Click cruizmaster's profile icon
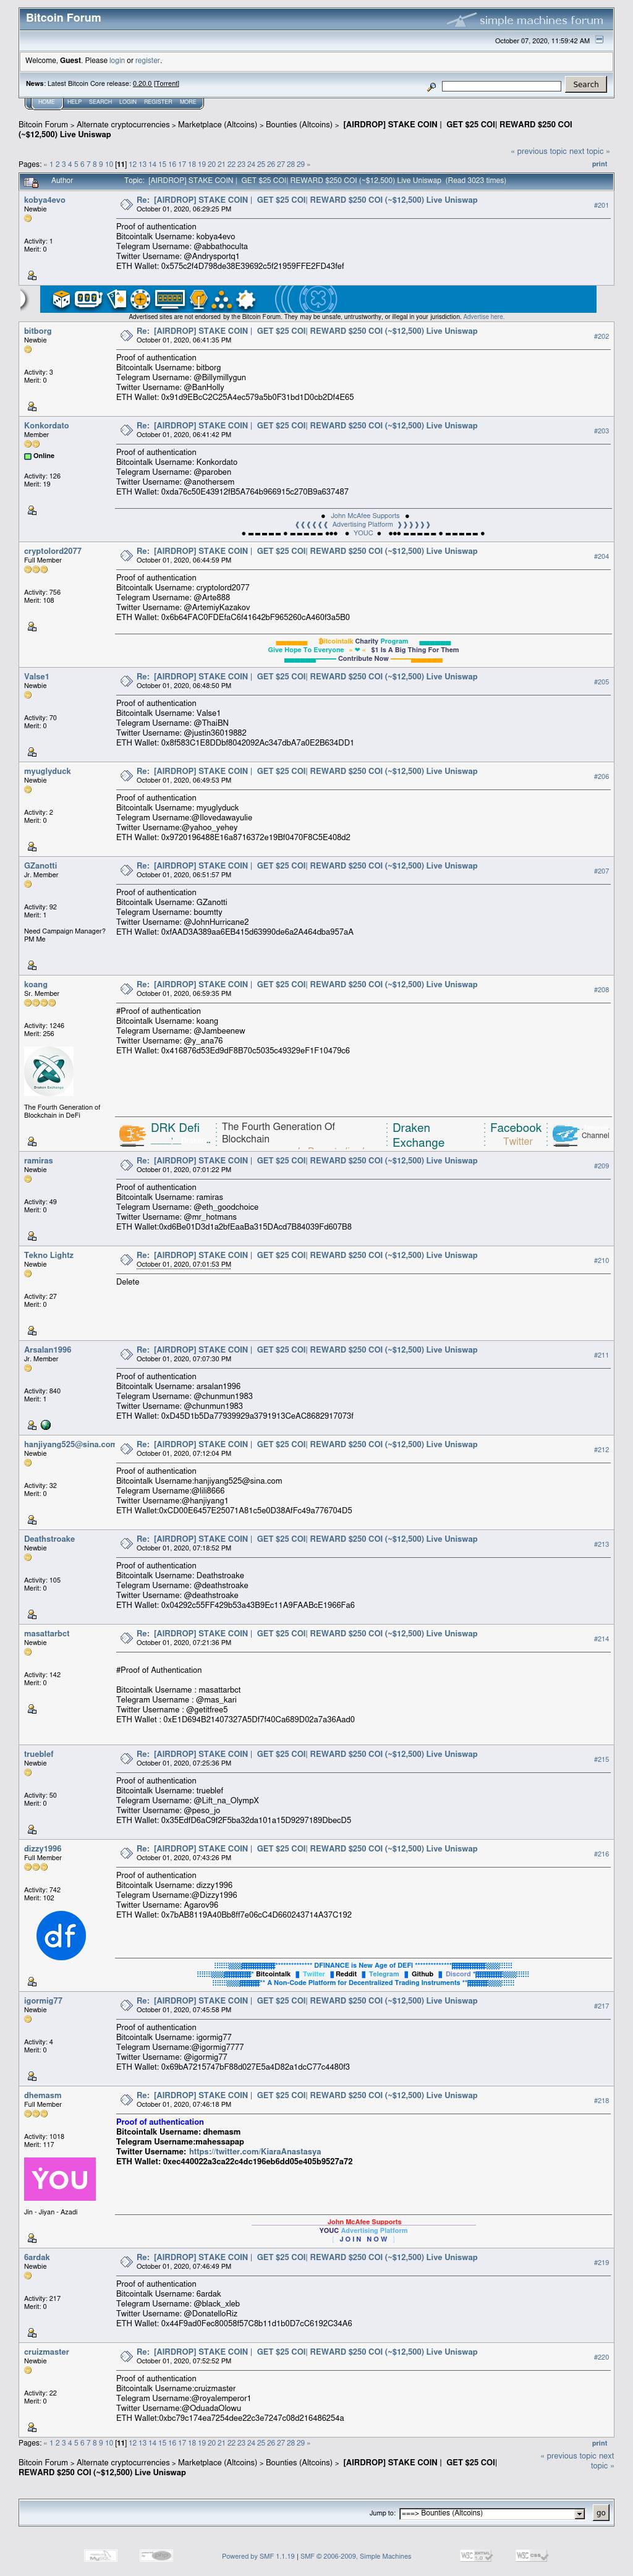This screenshot has height=2576, width=633. (32, 2427)
